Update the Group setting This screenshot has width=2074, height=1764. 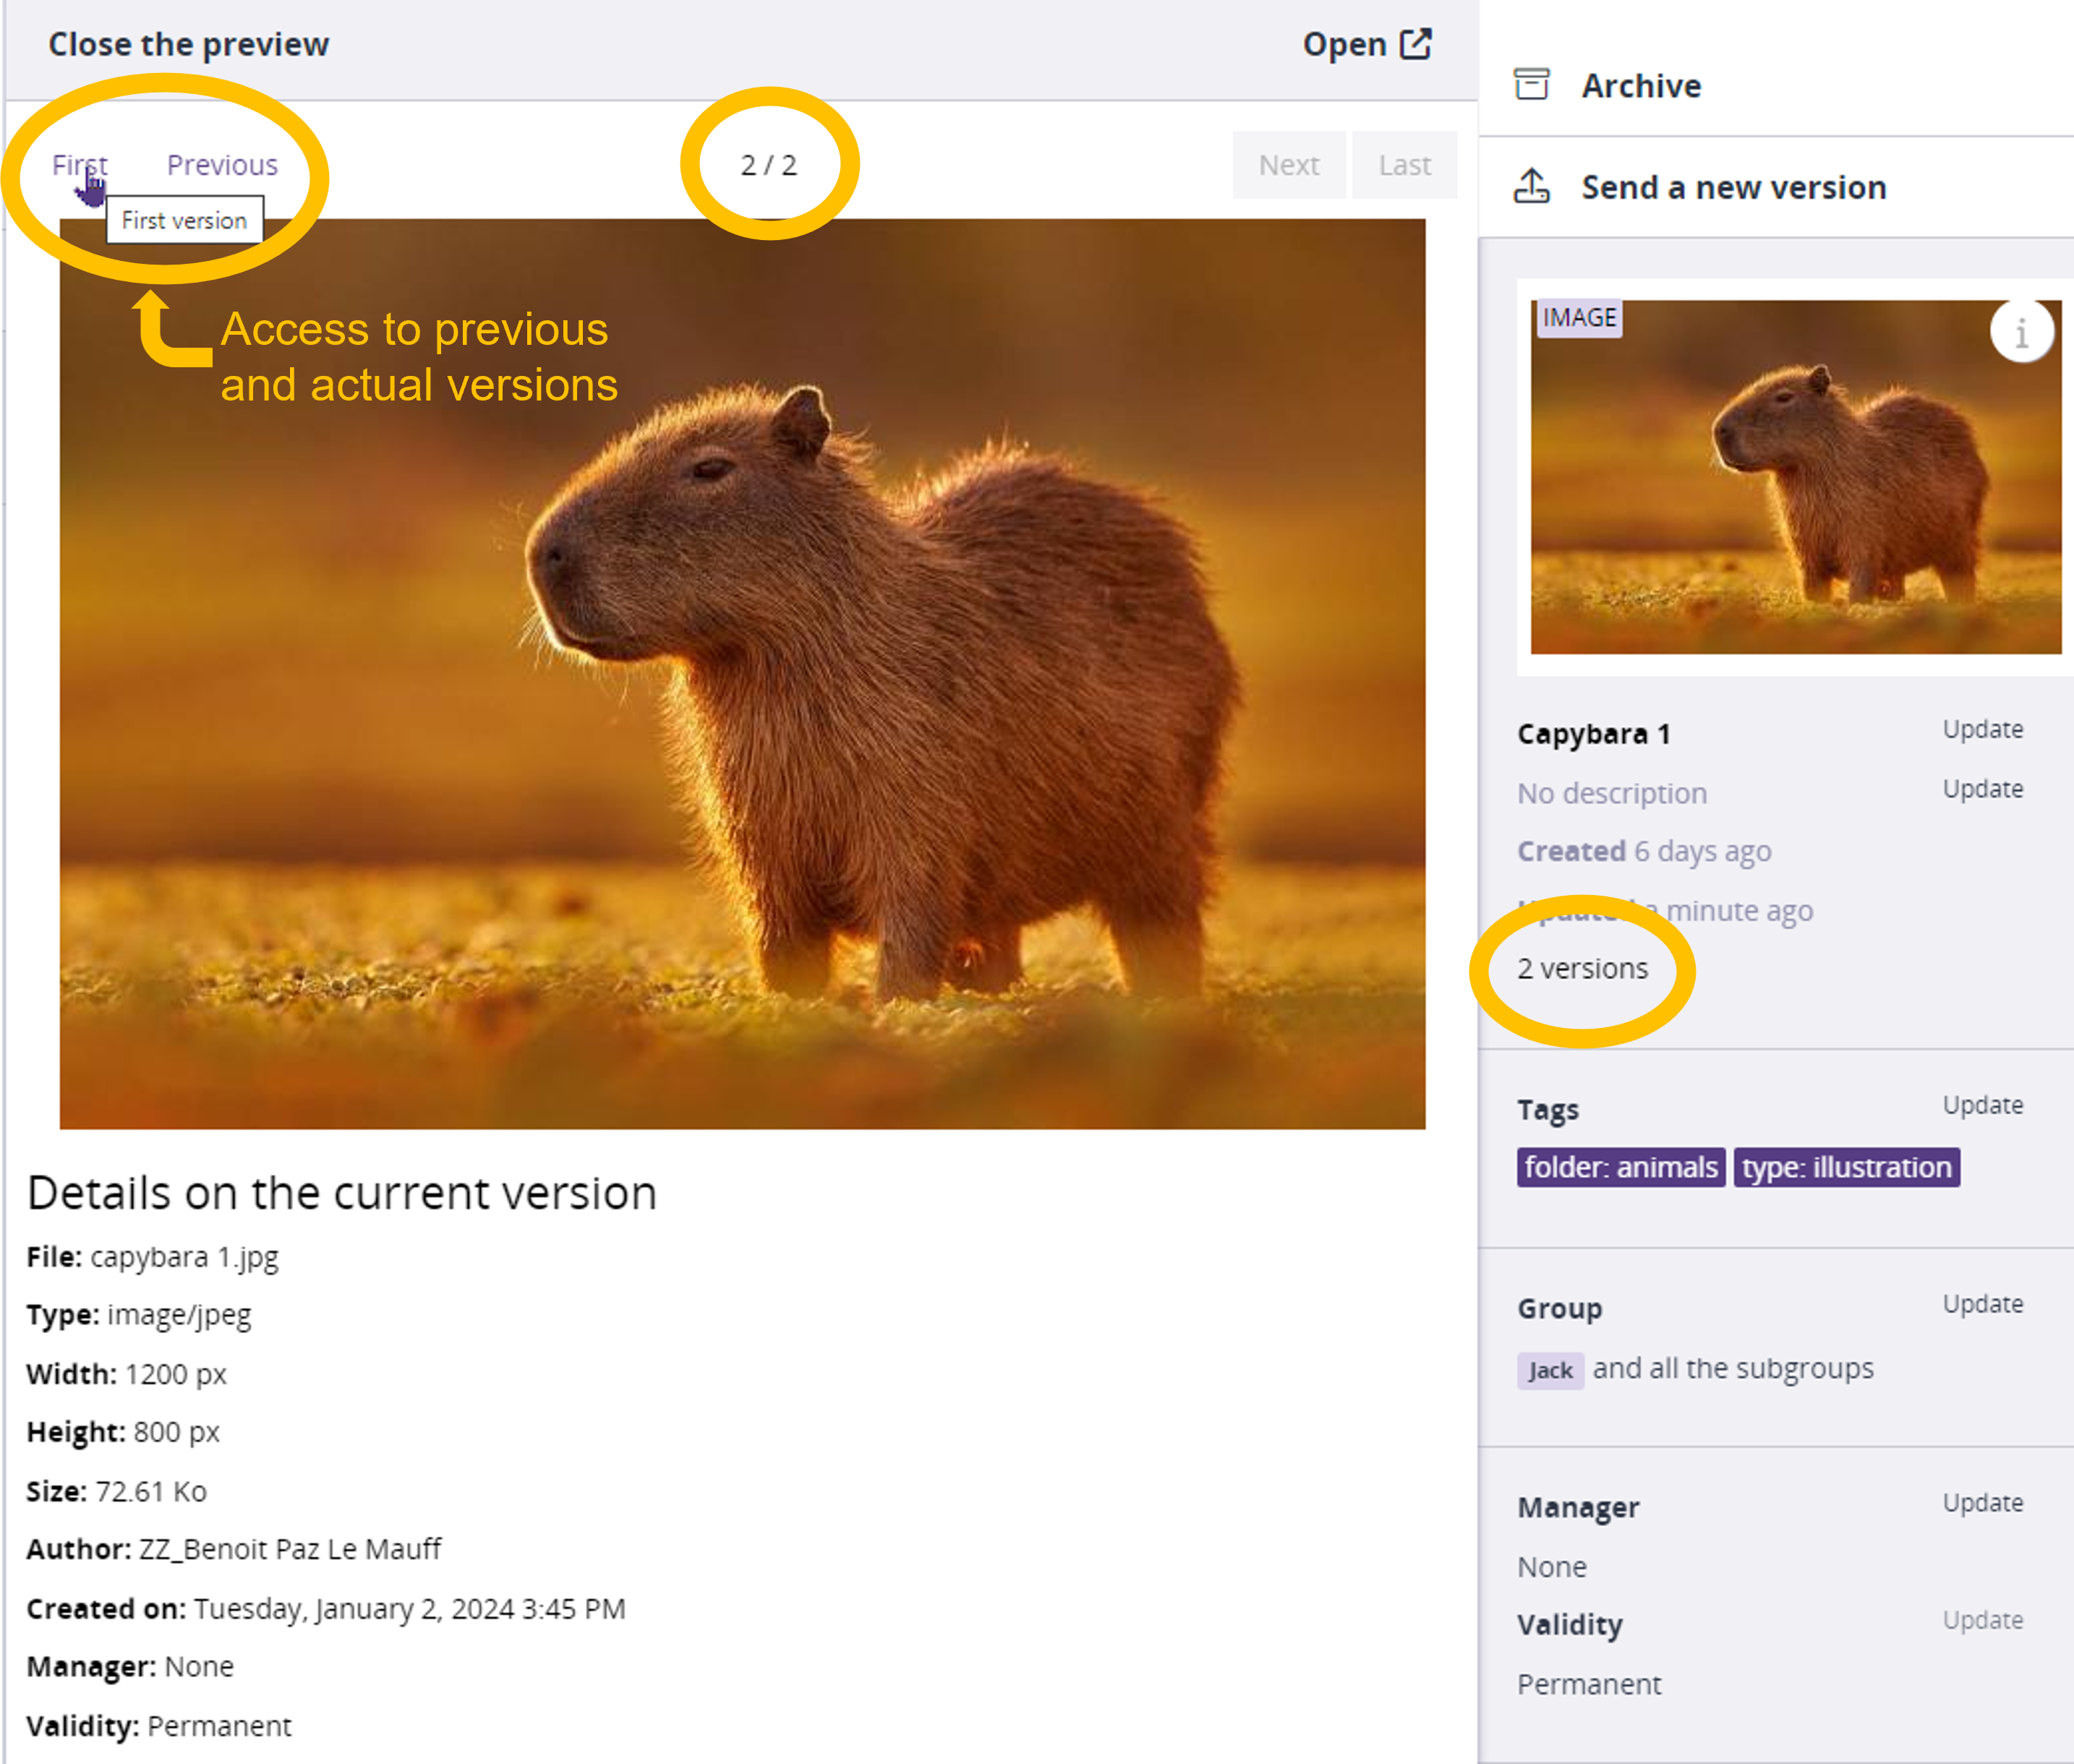click(1982, 1304)
